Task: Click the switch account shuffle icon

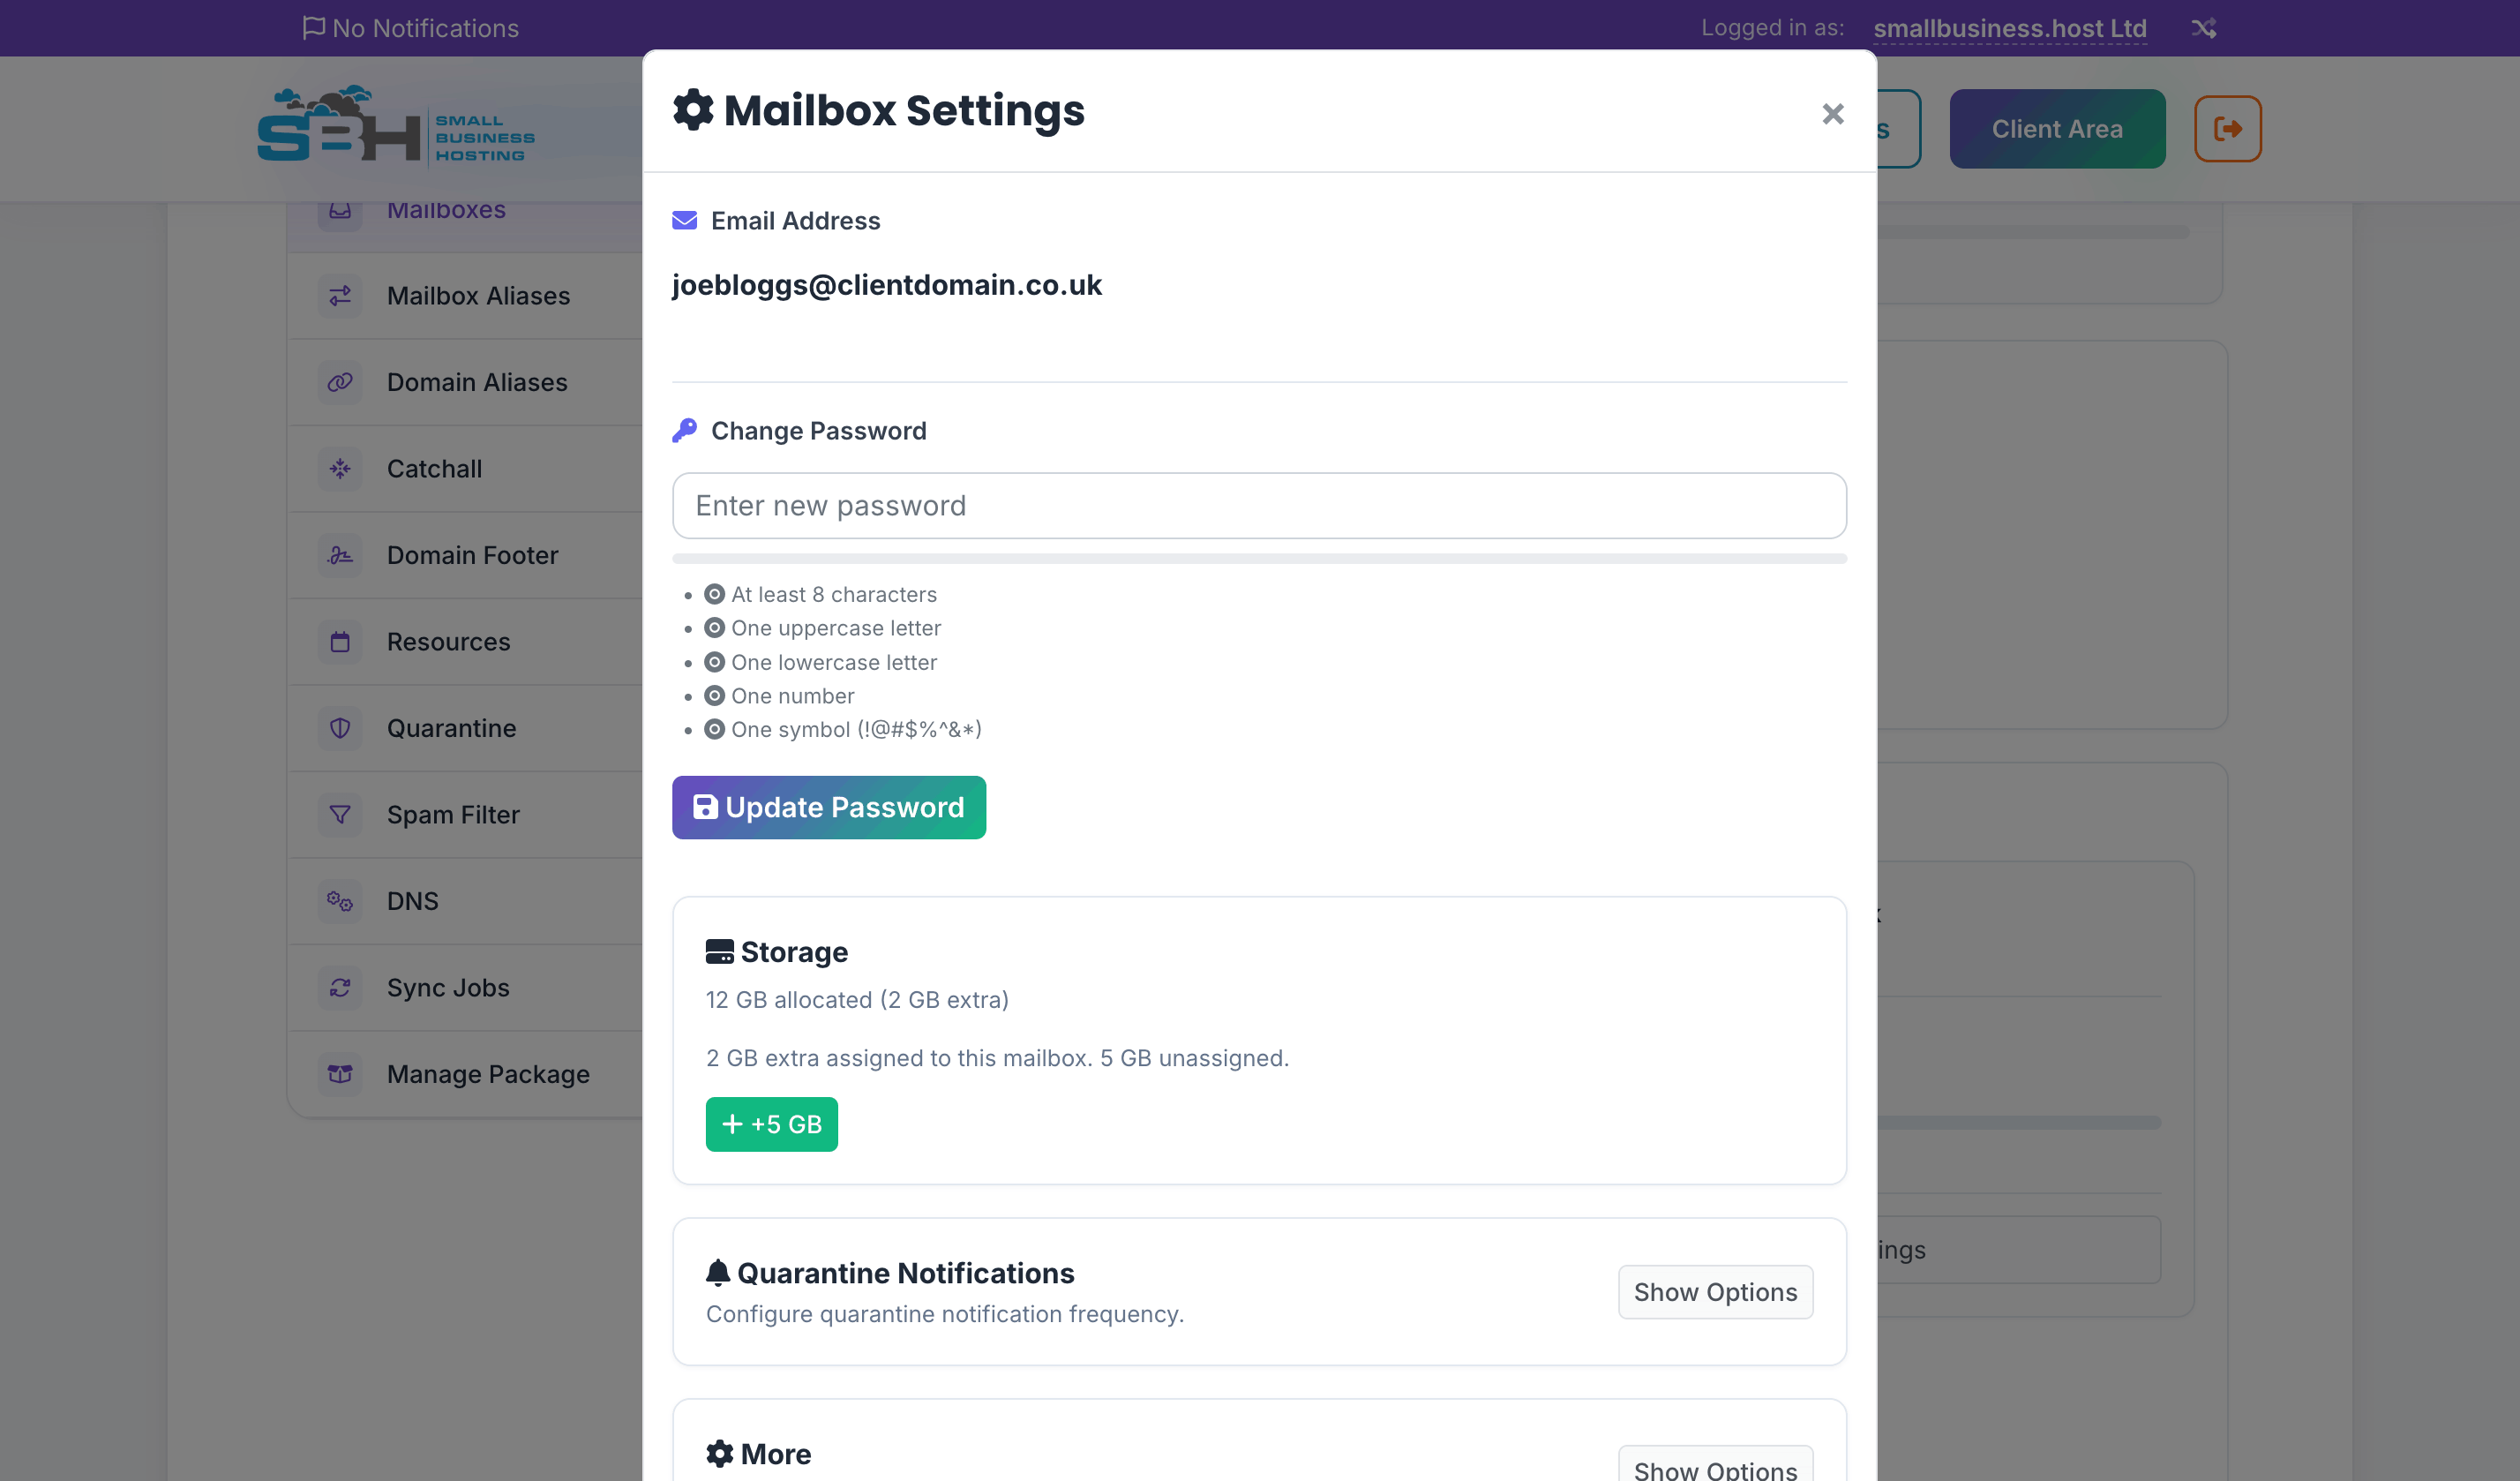Action: [2204, 28]
